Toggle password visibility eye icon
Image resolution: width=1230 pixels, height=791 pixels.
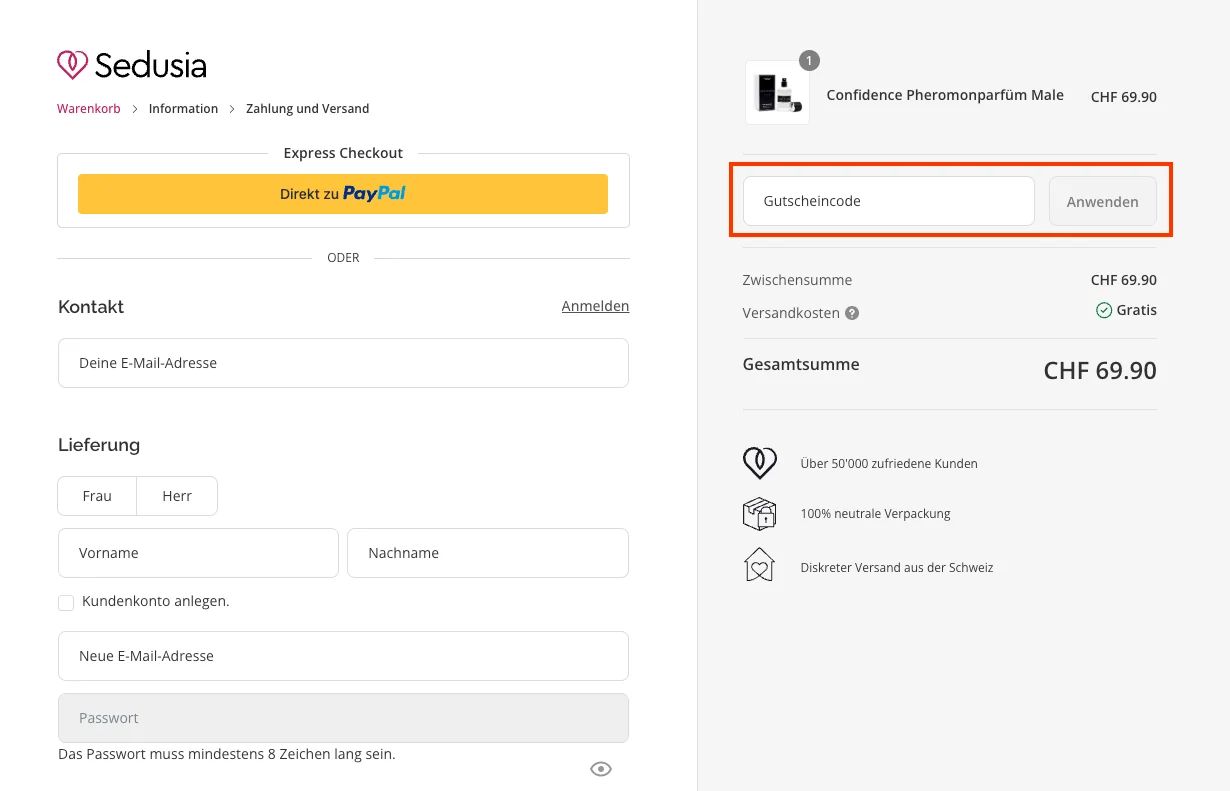coord(600,768)
